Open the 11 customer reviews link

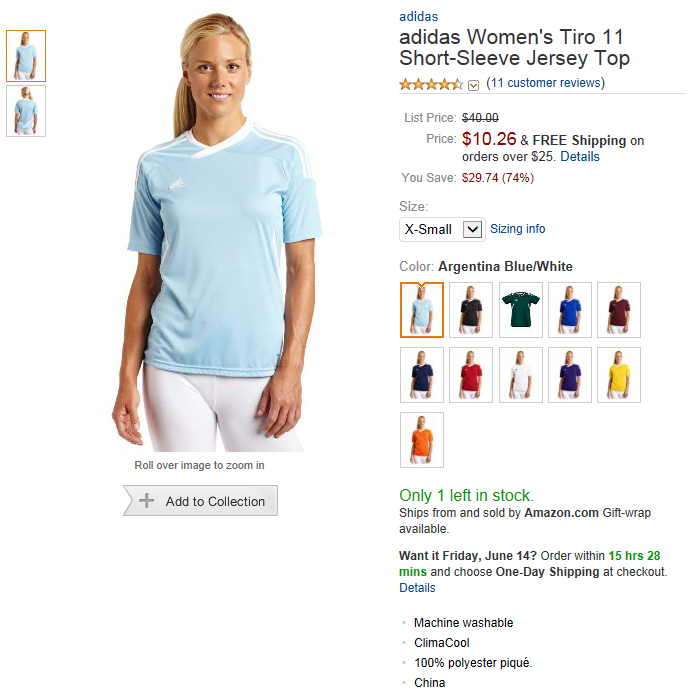(546, 83)
